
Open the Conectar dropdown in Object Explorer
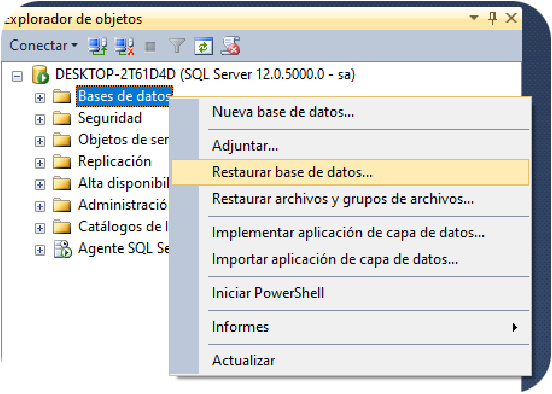[x=43, y=45]
